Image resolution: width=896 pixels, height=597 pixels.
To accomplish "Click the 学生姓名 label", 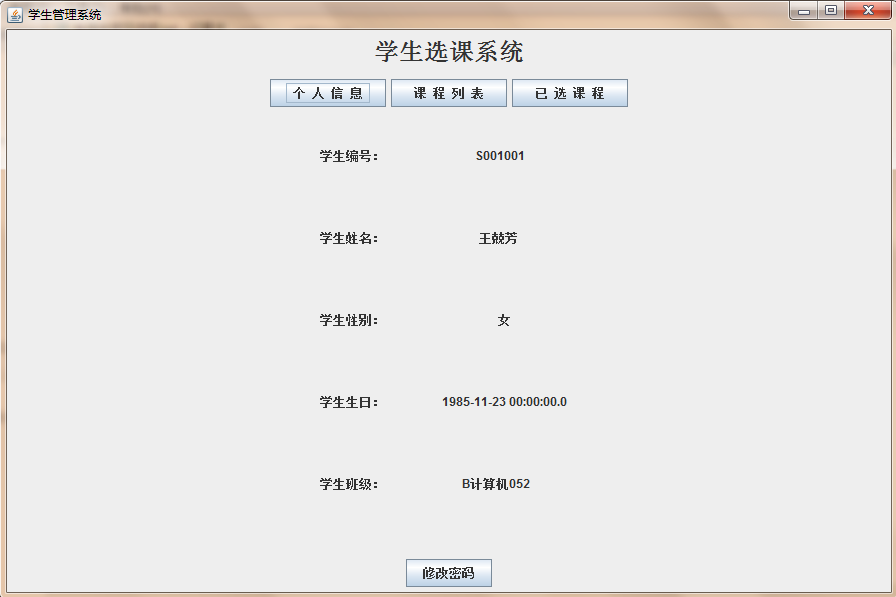I will (349, 238).
